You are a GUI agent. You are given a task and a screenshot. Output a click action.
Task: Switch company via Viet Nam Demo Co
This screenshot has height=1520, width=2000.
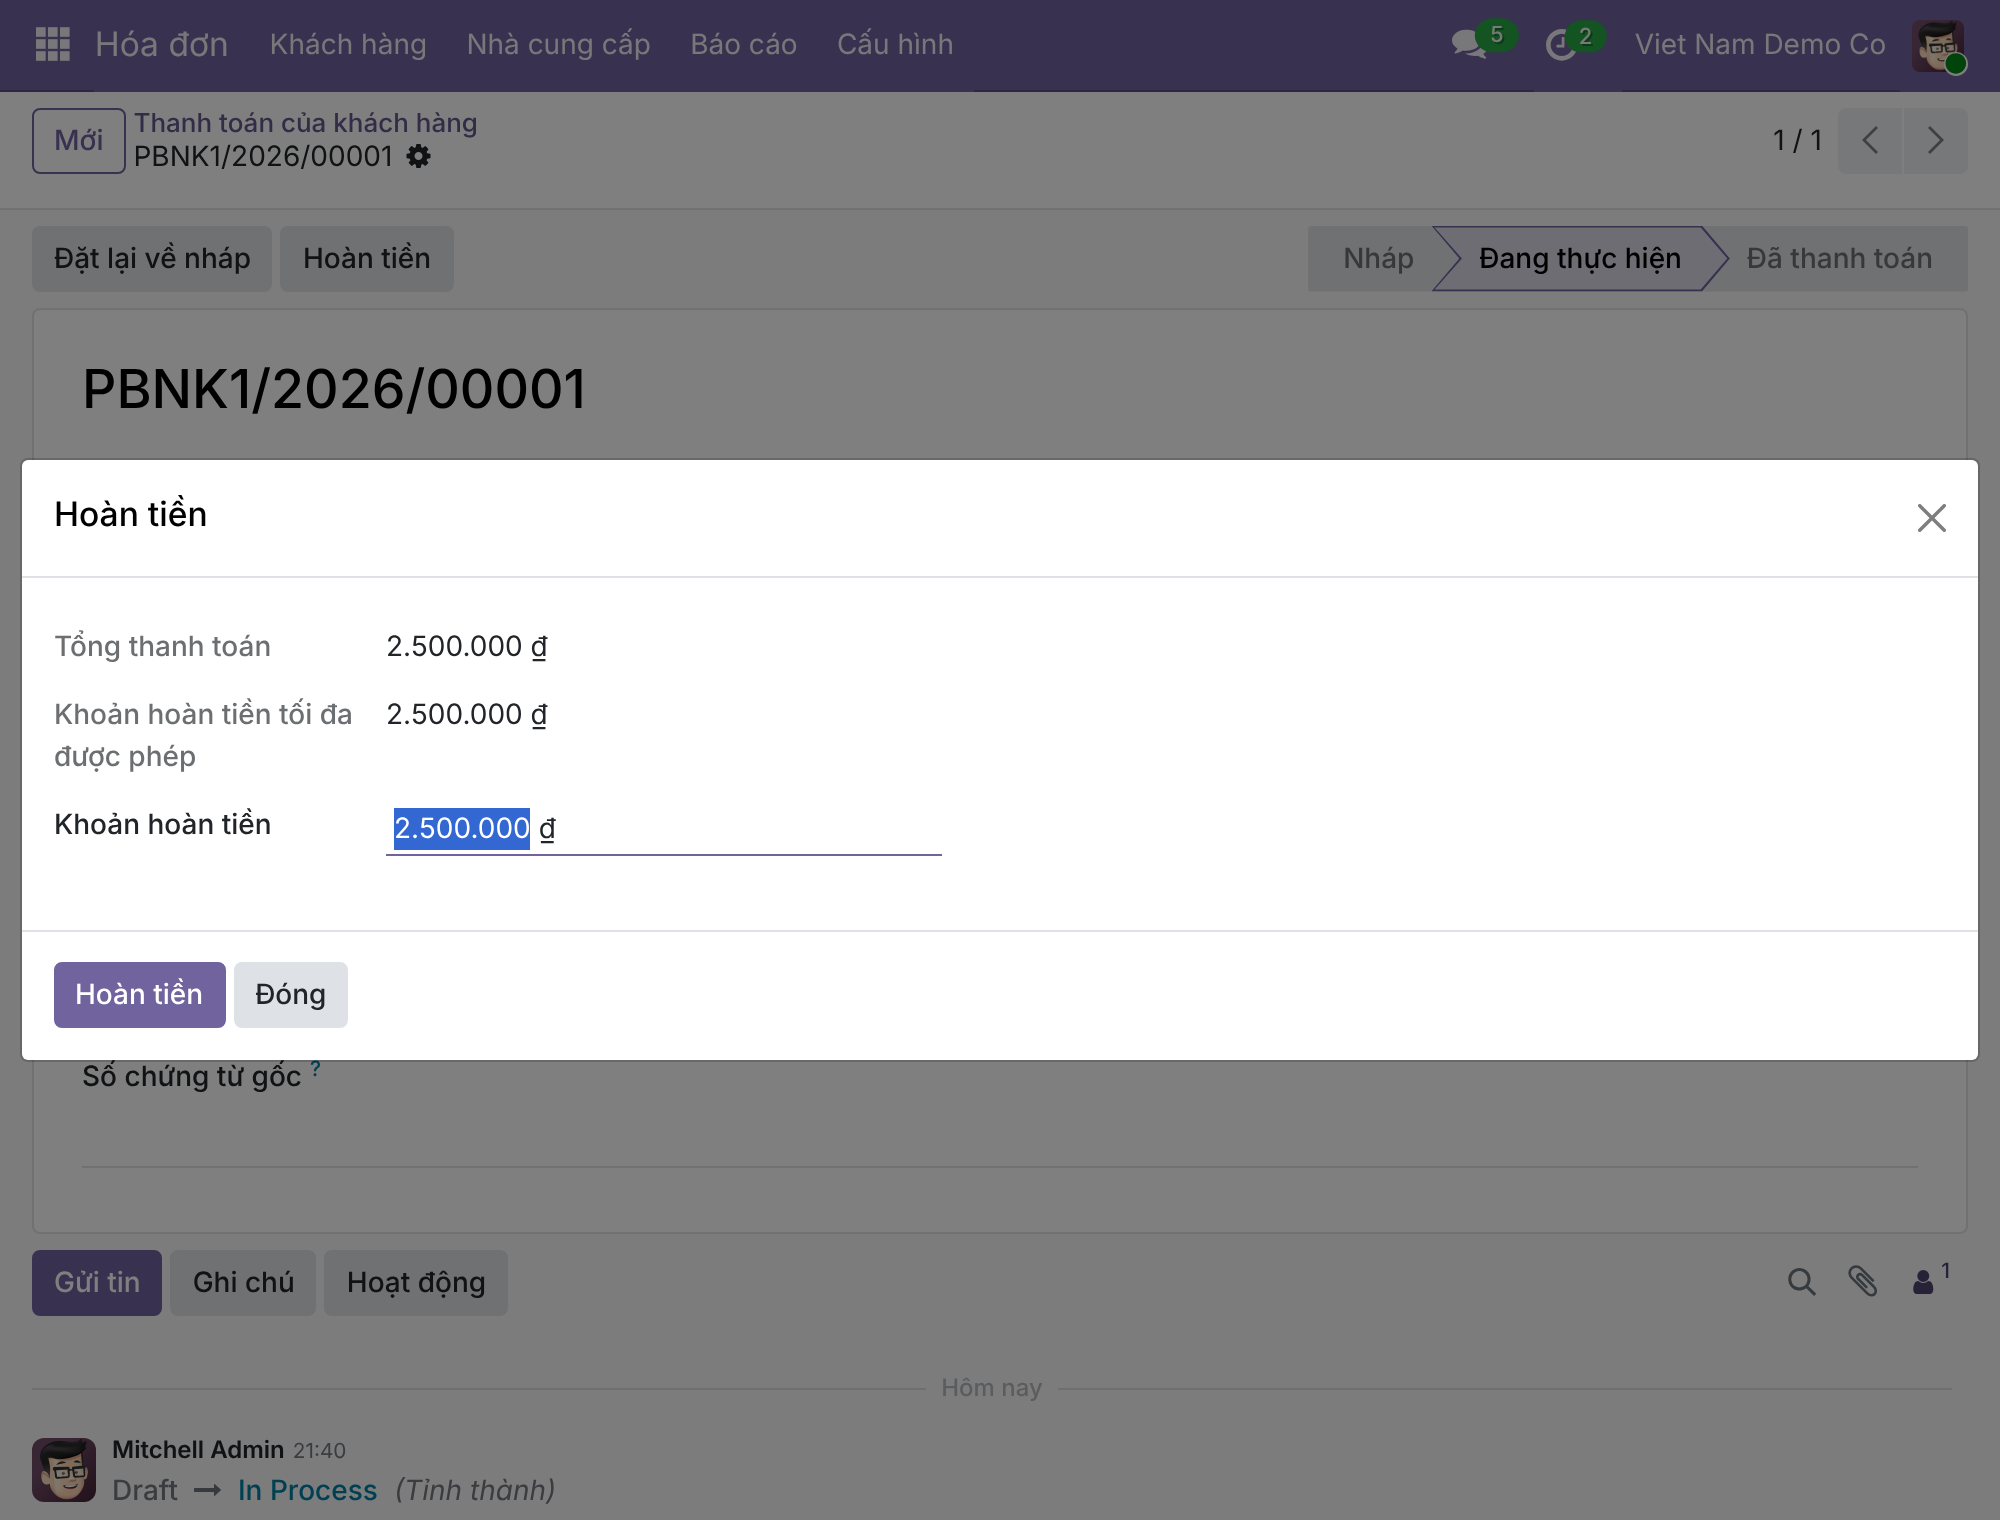(1760, 44)
